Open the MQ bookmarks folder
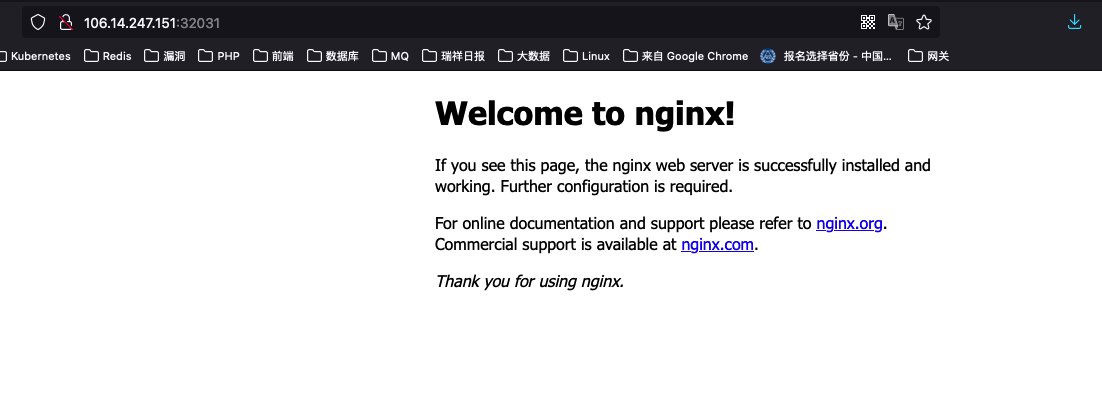This screenshot has width=1102, height=396. pos(390,56)
